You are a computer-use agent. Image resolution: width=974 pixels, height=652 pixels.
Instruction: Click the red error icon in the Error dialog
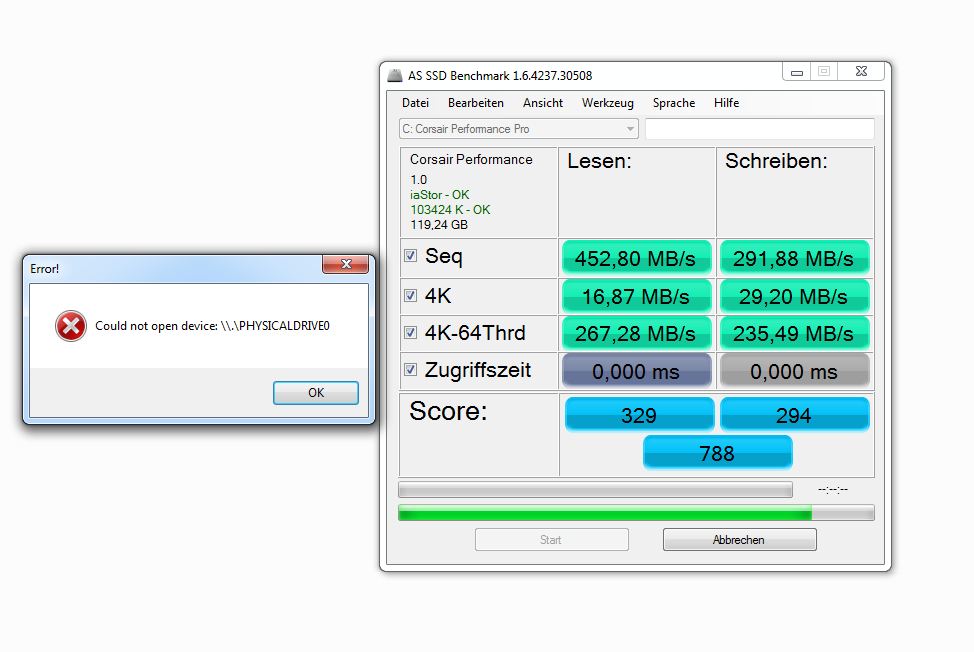click(x=71, y=326)
